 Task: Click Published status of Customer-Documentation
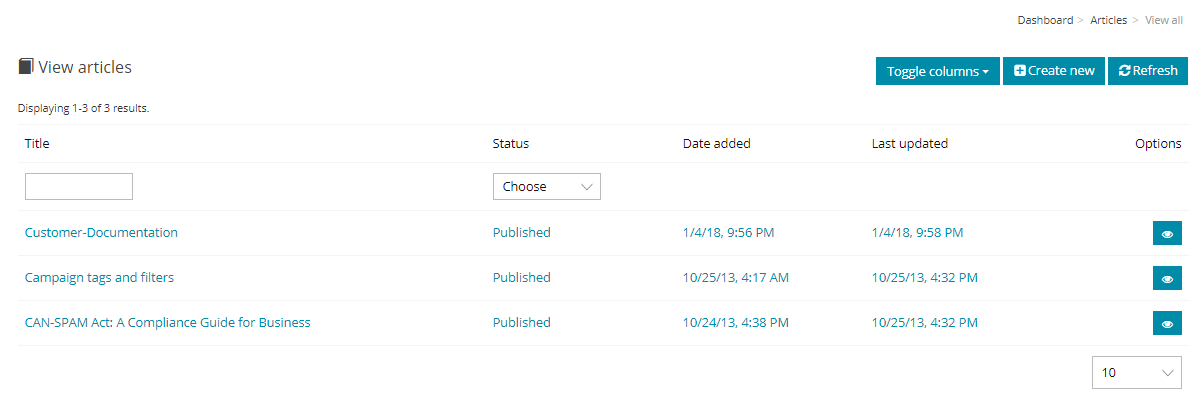point(521,232)
